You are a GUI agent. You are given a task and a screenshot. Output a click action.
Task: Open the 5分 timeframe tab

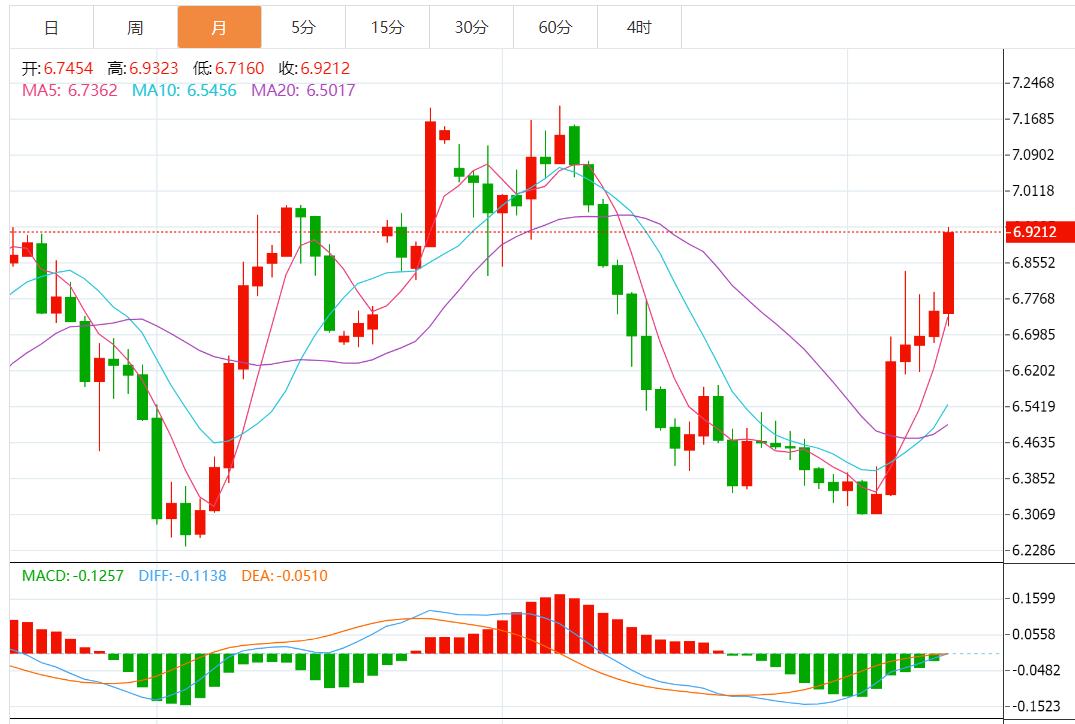tap(303, 27)
